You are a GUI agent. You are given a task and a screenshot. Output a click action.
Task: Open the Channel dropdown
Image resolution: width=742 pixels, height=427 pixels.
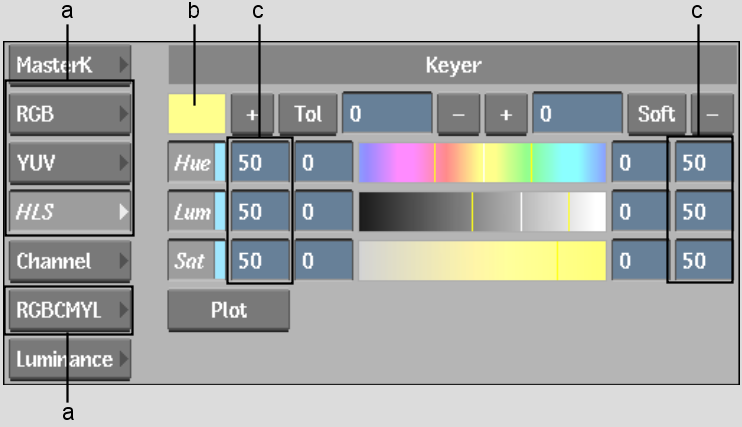70,261
